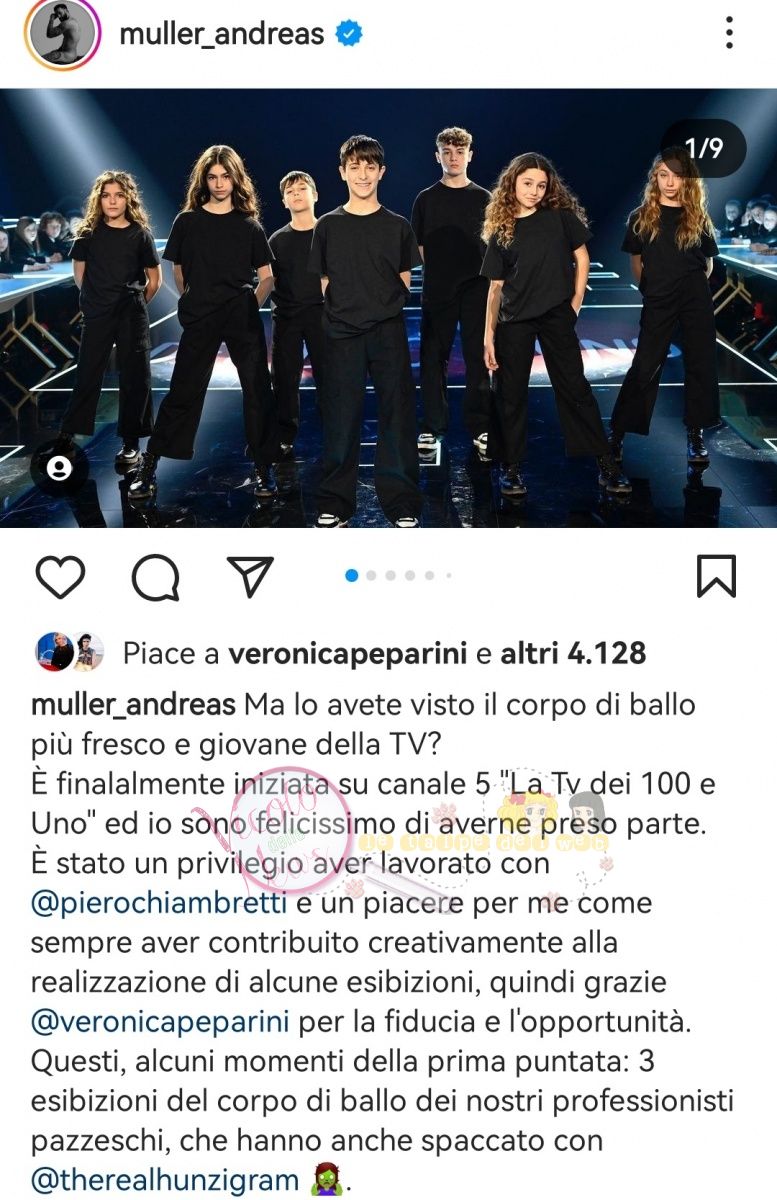Tap the heart like icon
777x1200 pixels.
(60, 577)
